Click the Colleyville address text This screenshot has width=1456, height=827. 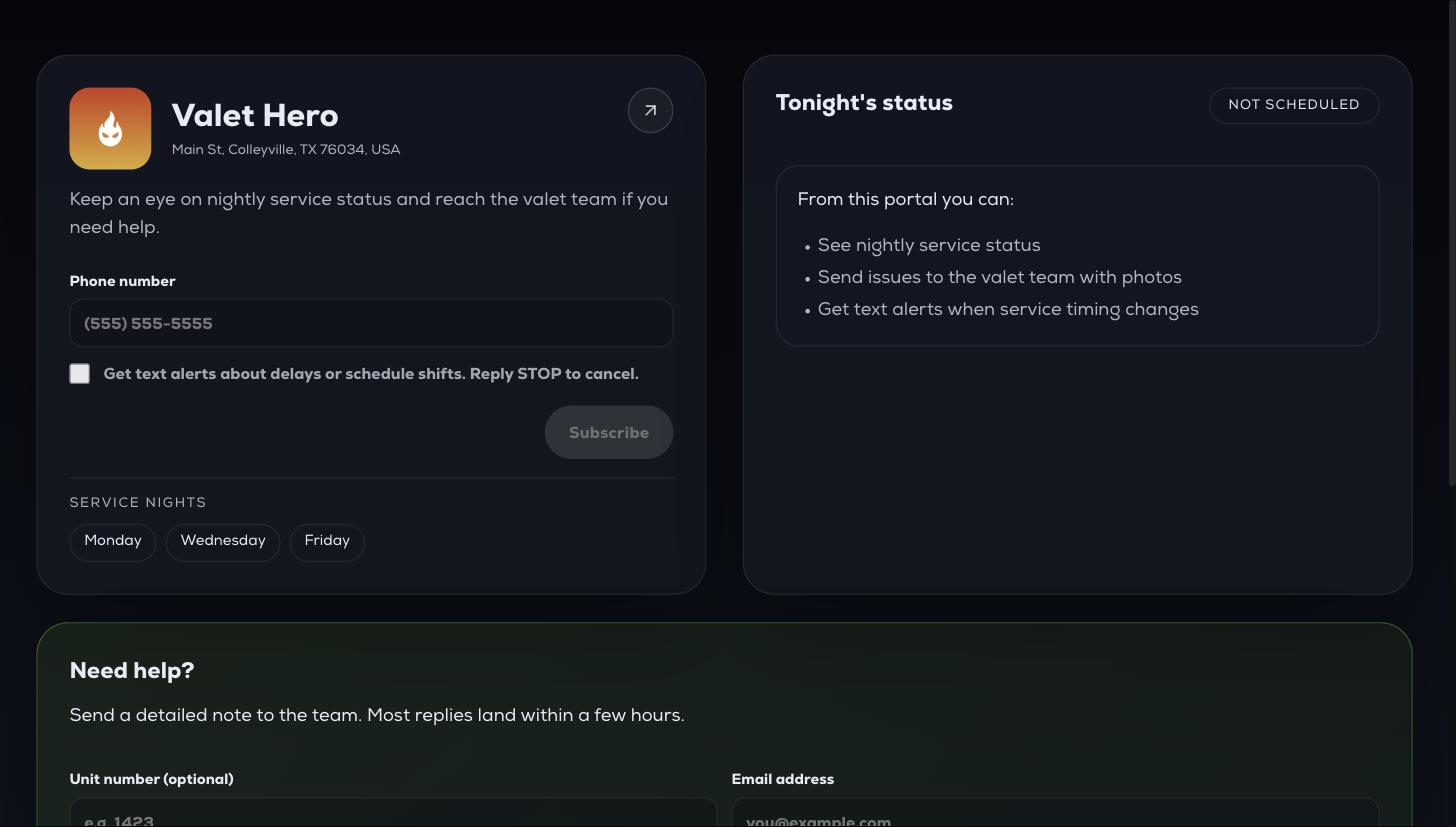click(286, 150)
